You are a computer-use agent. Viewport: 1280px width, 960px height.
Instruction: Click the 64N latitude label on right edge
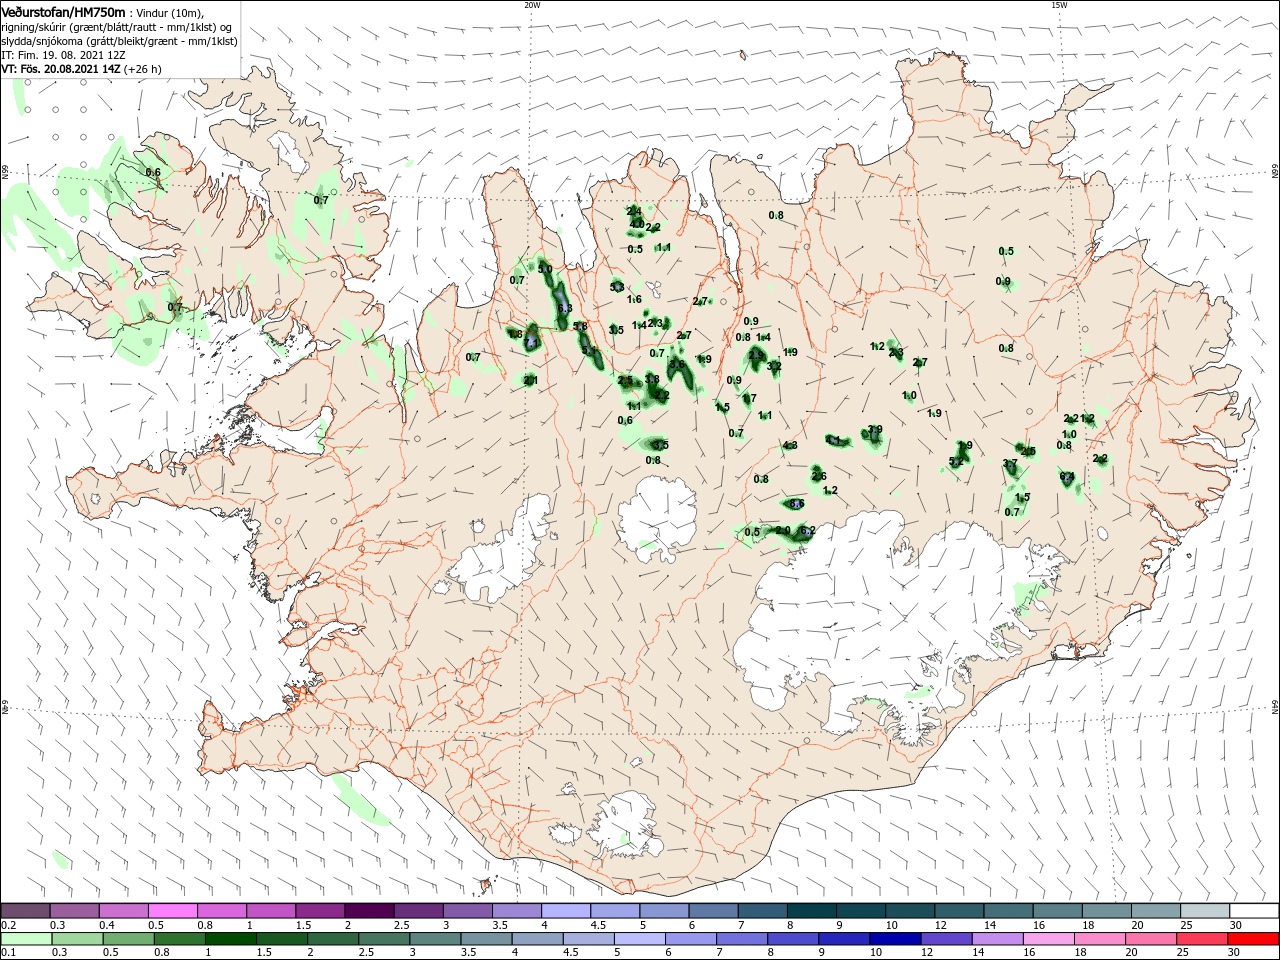coord(1275,707)
